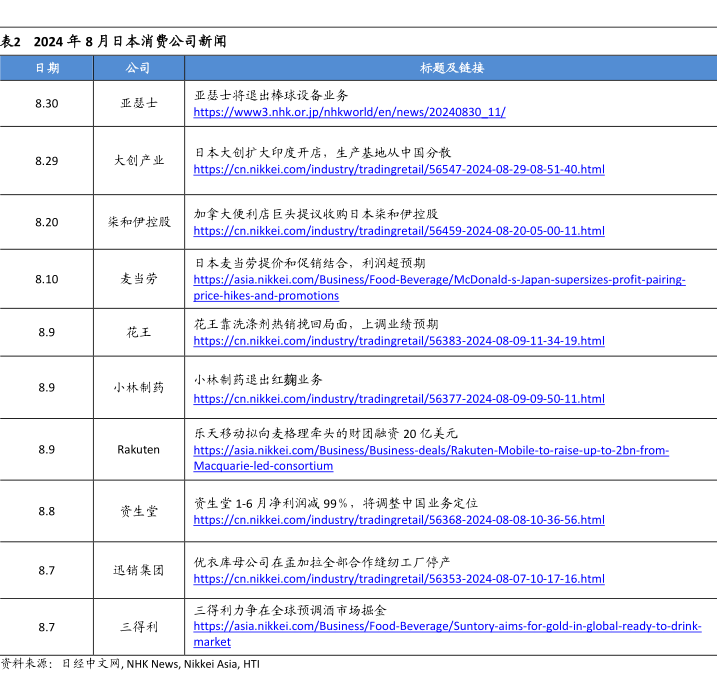The width and height of the screenshot is (717, 686).
Task: Click the headline 亚瑟士将退出棒球设备业务
Action: coord(271,95)
